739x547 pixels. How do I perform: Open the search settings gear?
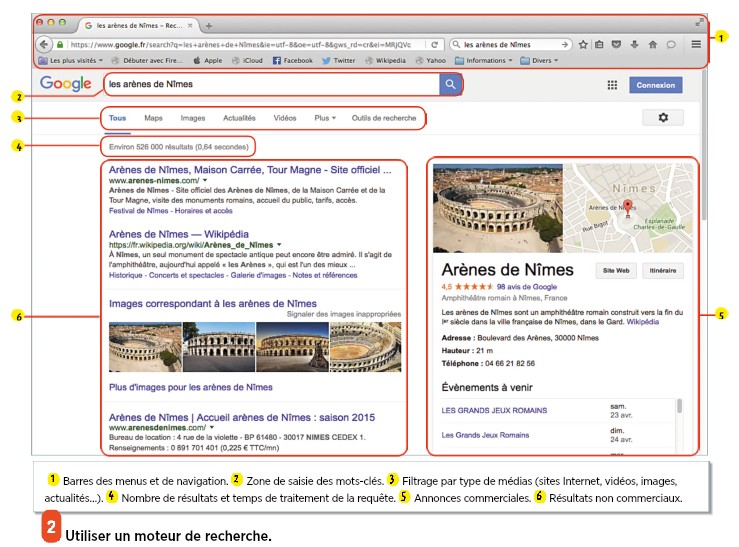pos(662,118)
